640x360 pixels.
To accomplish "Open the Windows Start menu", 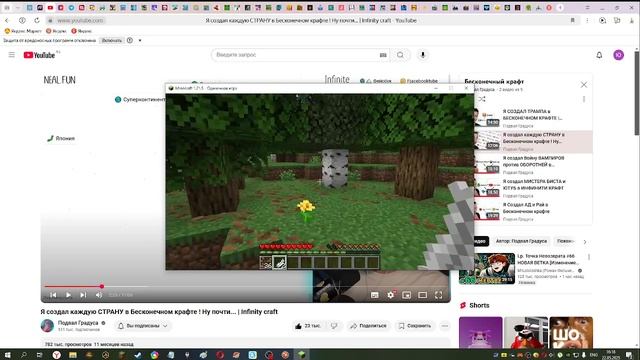I will (x=7, y=355).
